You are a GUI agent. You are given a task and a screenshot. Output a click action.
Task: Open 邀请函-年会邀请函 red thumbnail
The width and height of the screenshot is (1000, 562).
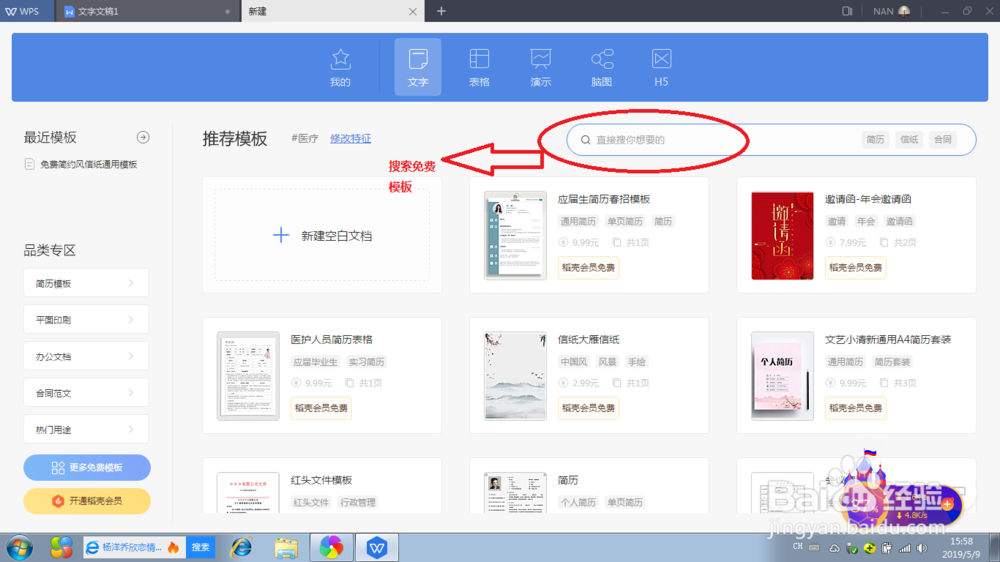783,235
